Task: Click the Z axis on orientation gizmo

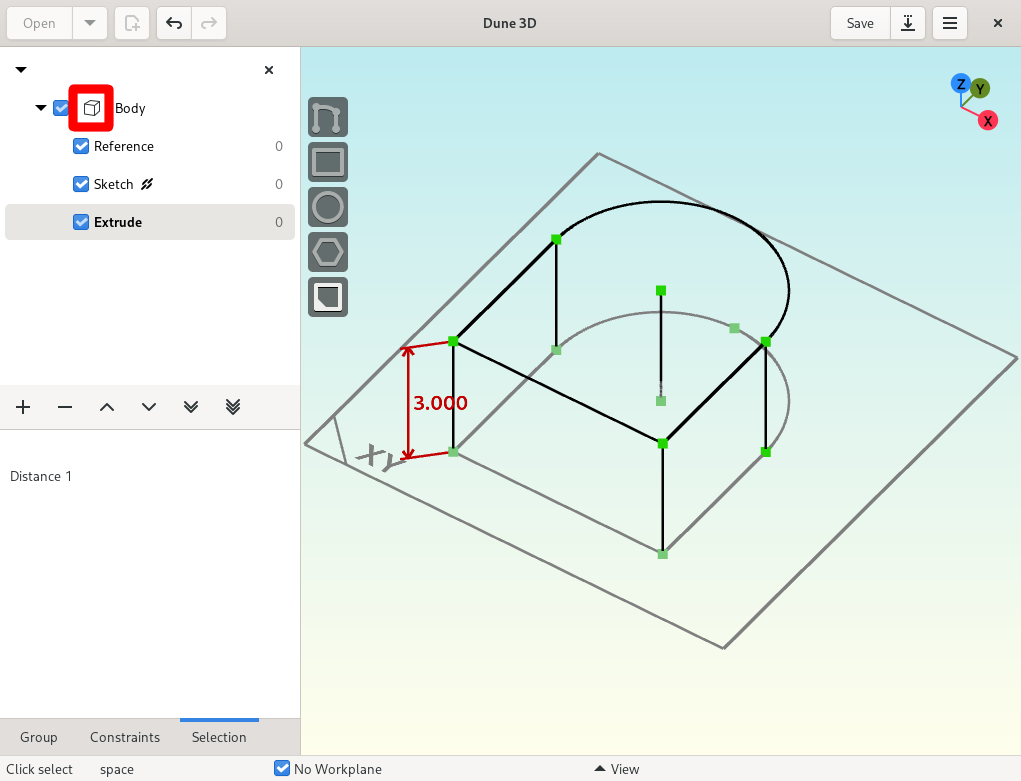Action: 960,84
